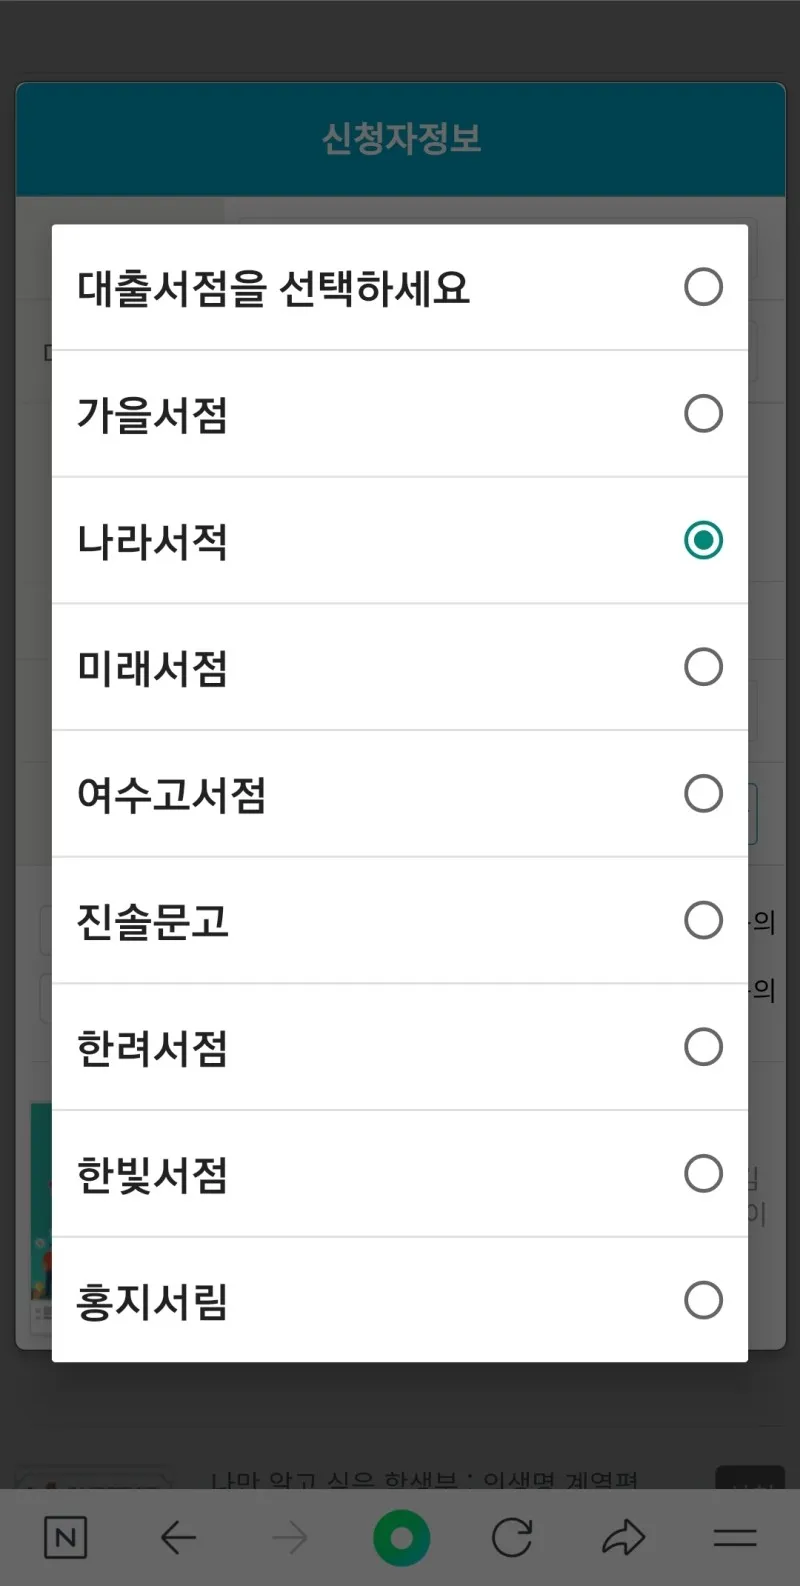
Task: Open Naver home N icon
Action: (x=66, y=1537)
